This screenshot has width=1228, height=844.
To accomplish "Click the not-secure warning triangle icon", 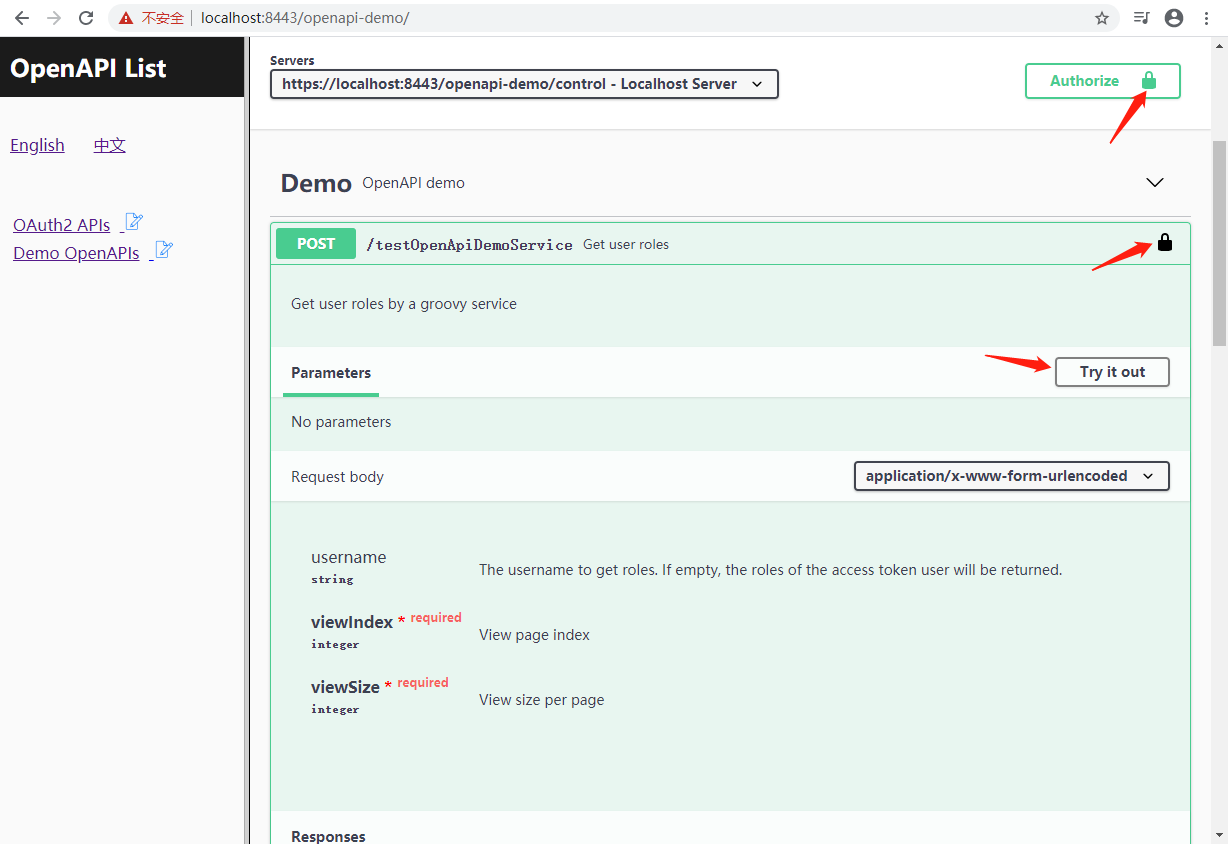I will click(x=126, y=18).
